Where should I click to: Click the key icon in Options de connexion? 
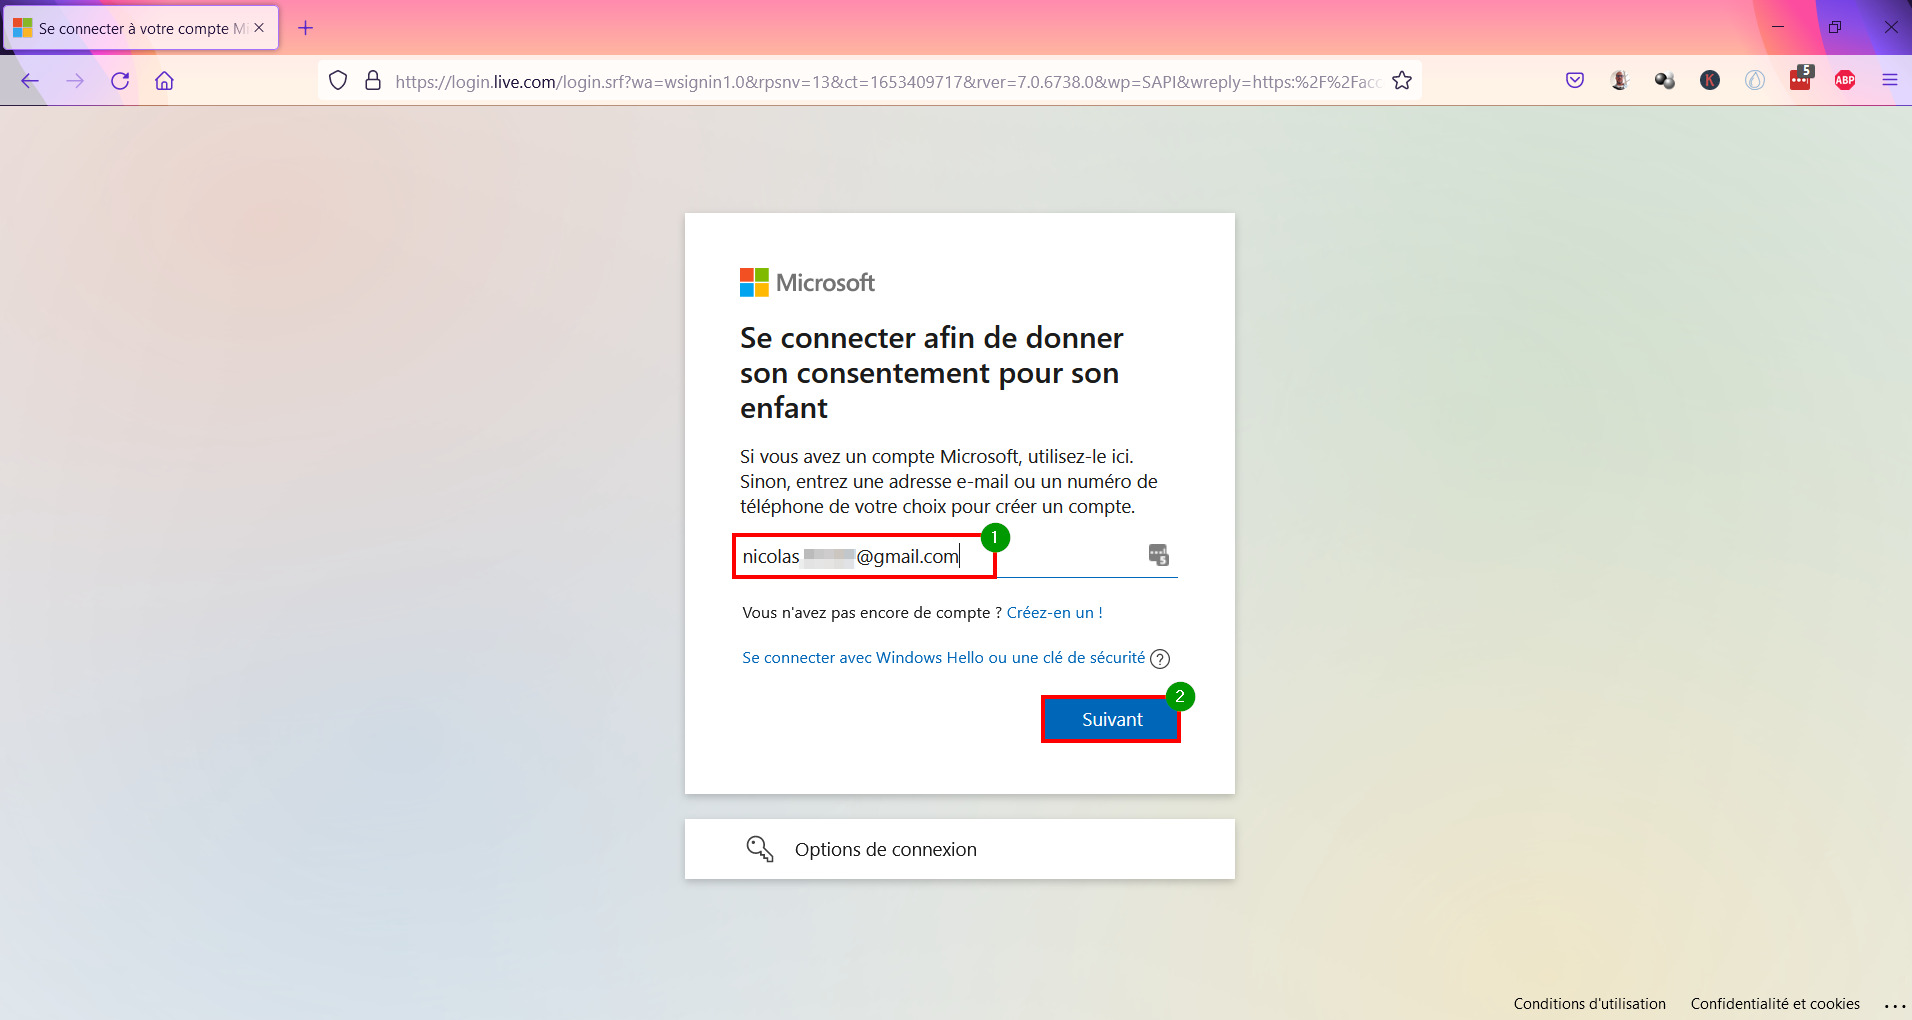point(760,849)
